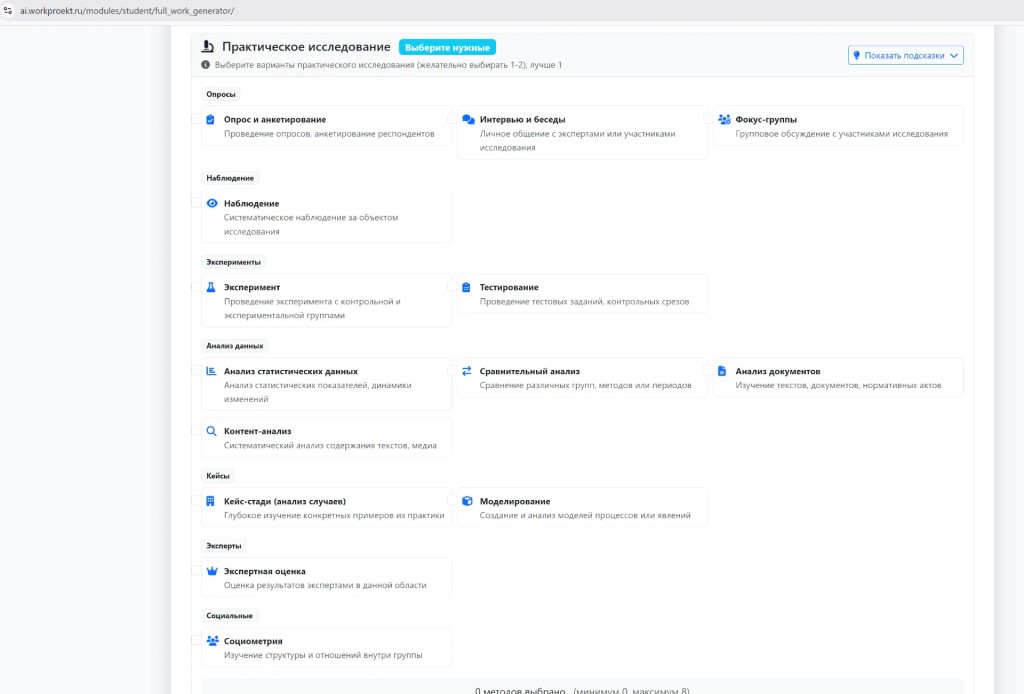Focus the address bar URL field

tap(127, 10)
